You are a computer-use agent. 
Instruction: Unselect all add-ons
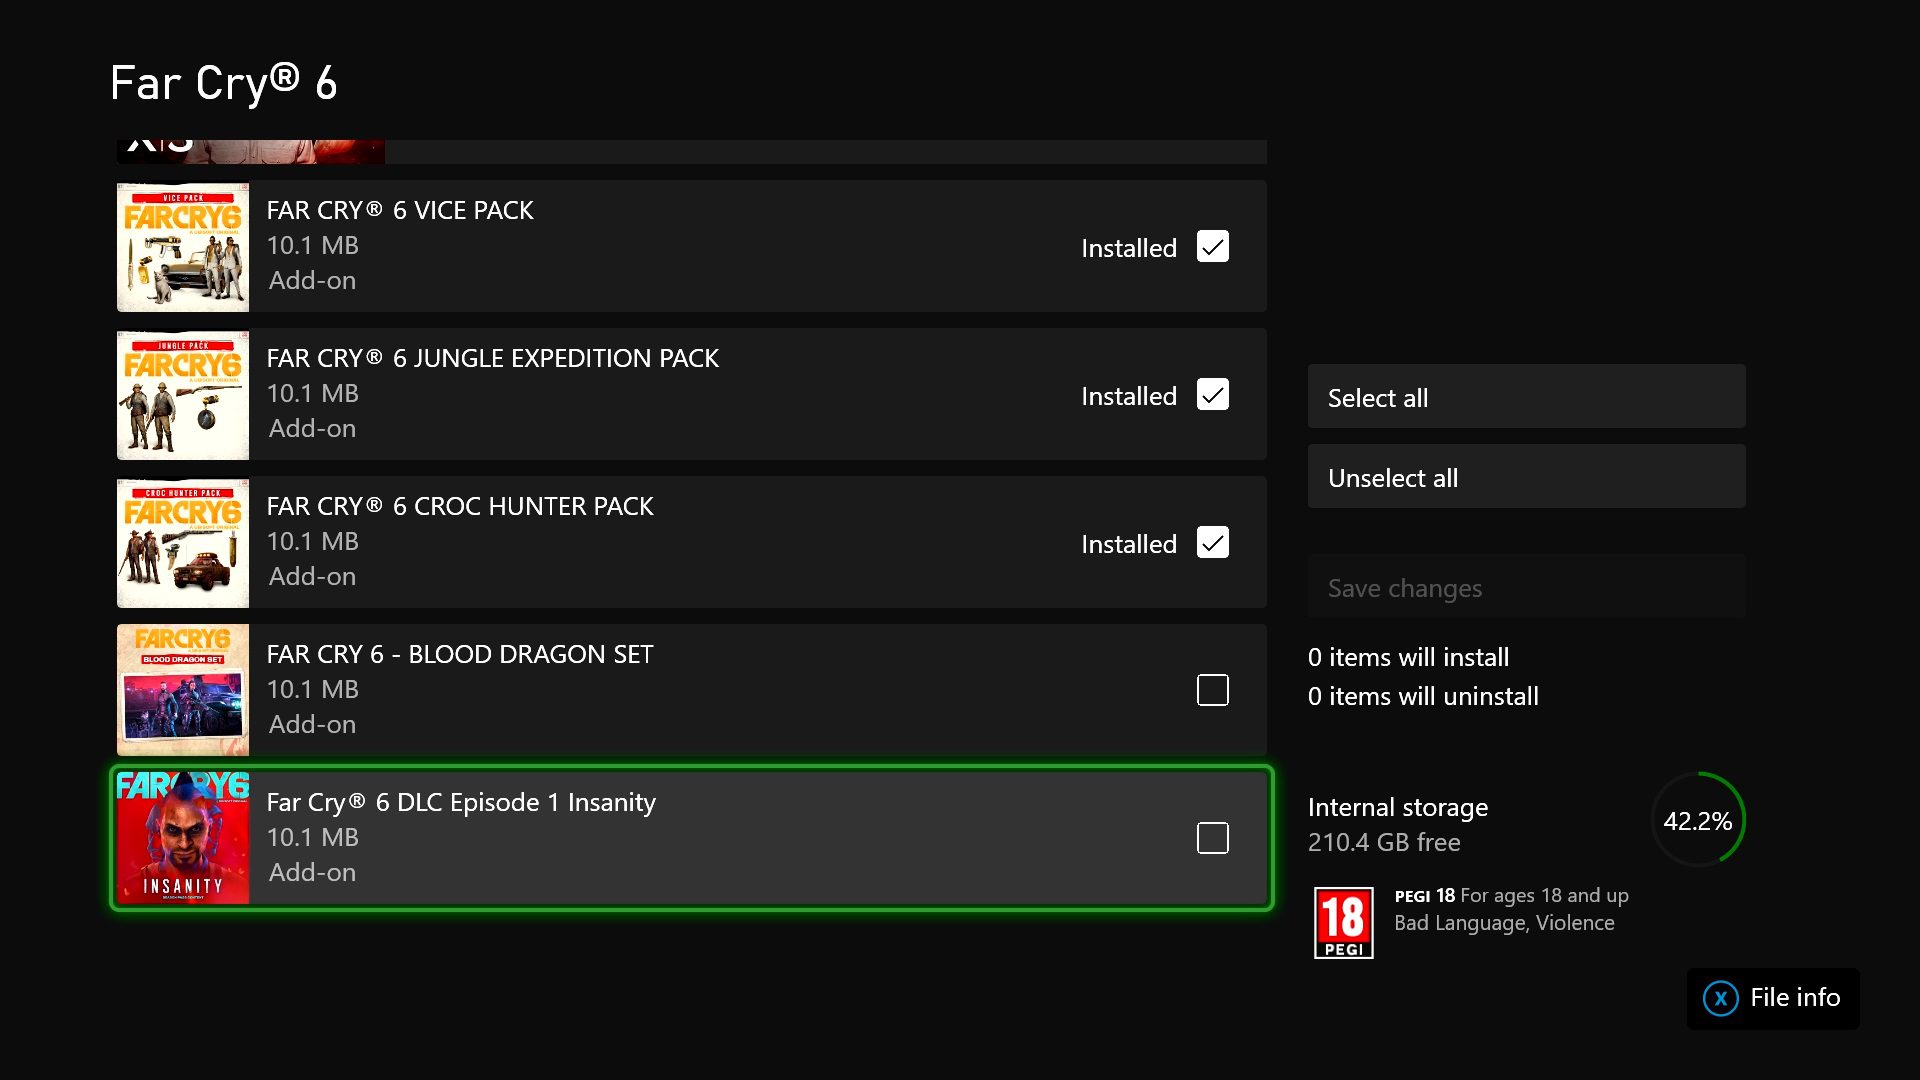tap(1526, 477)
